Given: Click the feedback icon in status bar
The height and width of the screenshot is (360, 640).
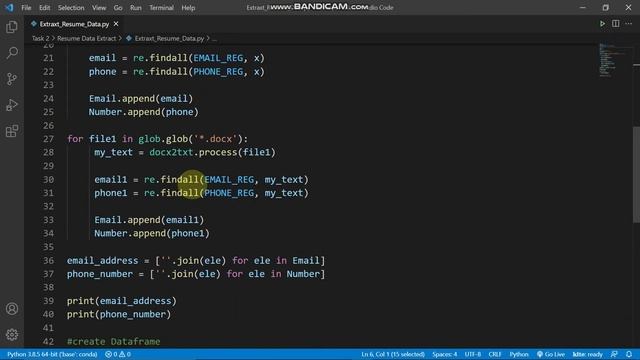Looking at the screenshot, I should click(614, 354).
